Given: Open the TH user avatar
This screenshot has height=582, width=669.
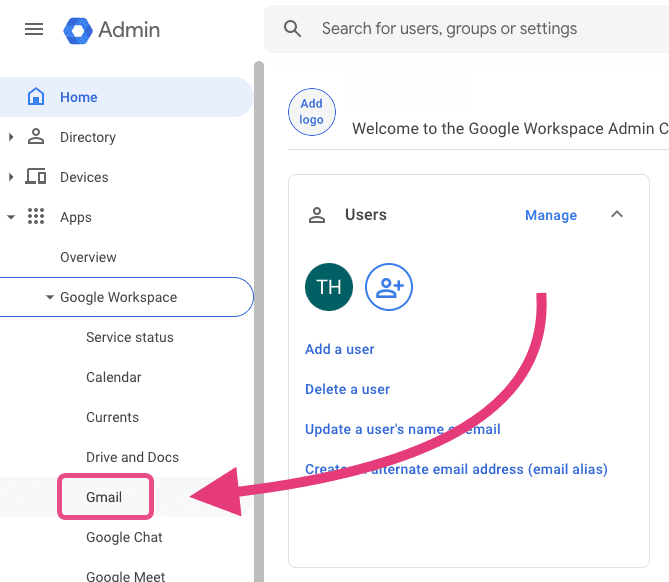Looking at the screenshot, I should coord(329,287).
